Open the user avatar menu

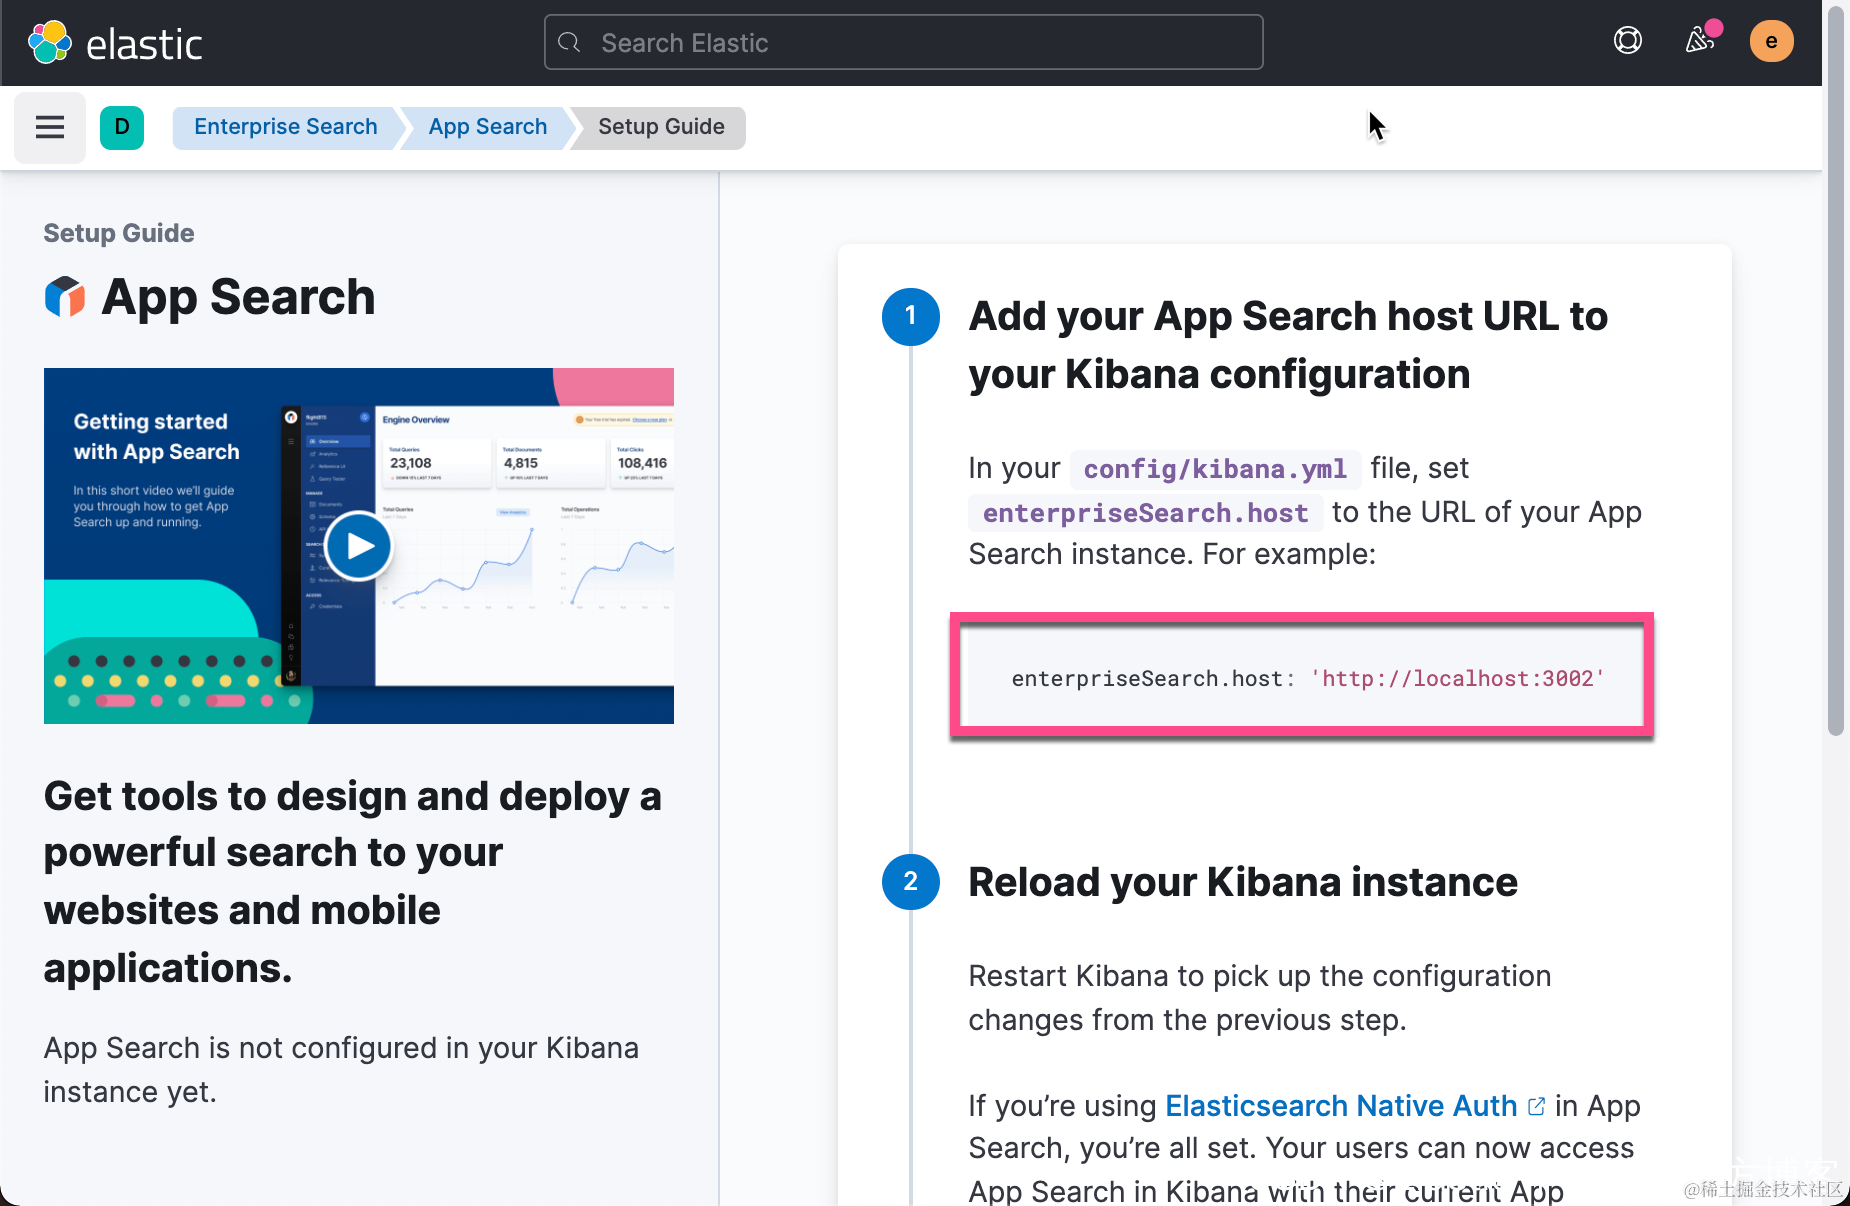click(x=1771, y=41)
